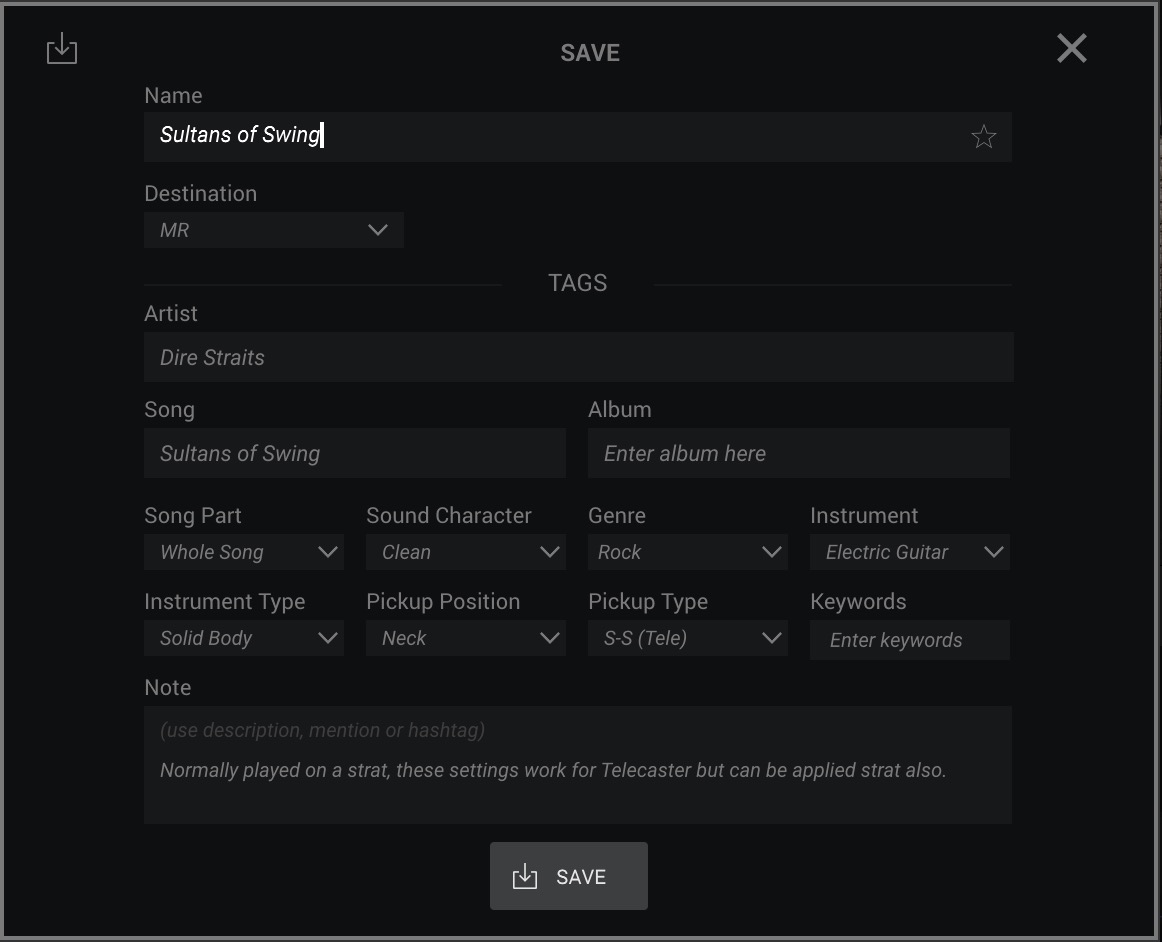1162x942 pixels.
Task: Click the Song field with Sultans of Swing
Action: pos(354,453)
